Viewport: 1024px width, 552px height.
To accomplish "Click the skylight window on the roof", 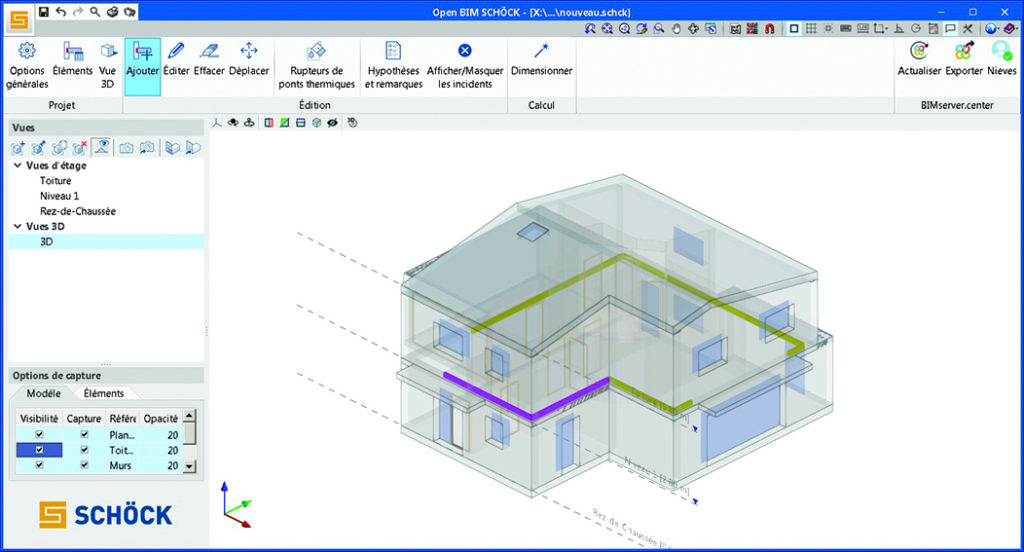I will (x=533, y=231).
